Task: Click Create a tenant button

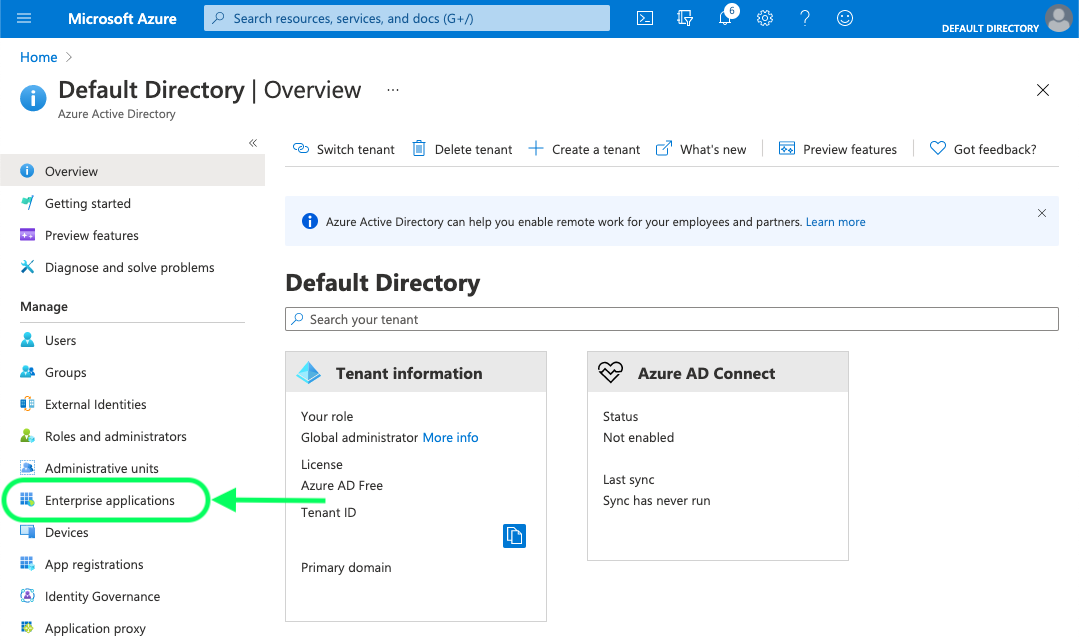Action: (x=584, y=149)
